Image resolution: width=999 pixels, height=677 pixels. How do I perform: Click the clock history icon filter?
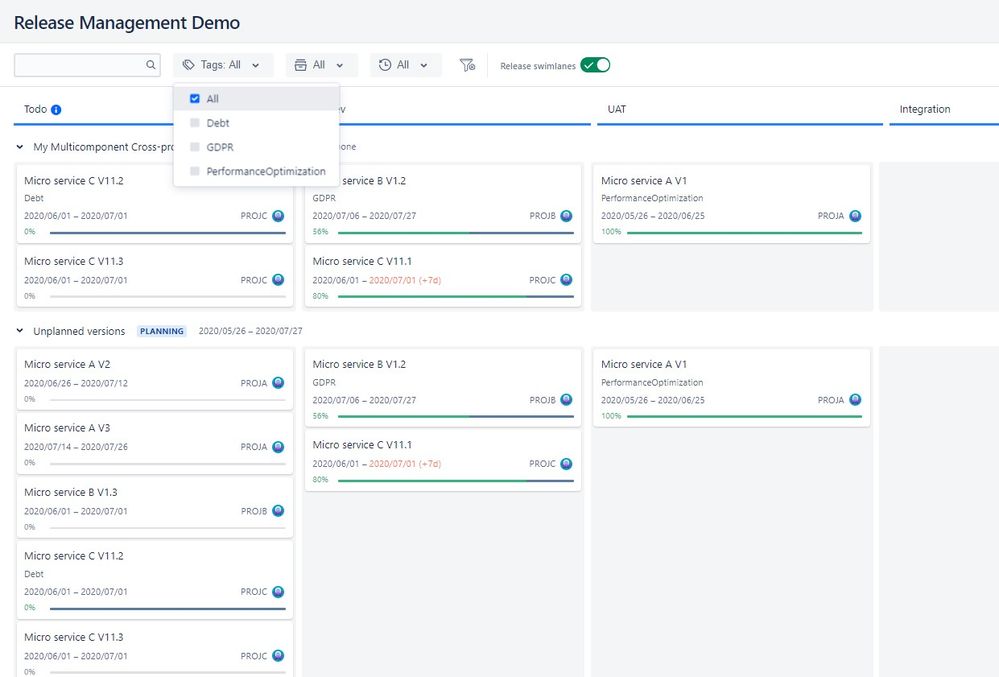pyautogui.click(x=385, y=65)
